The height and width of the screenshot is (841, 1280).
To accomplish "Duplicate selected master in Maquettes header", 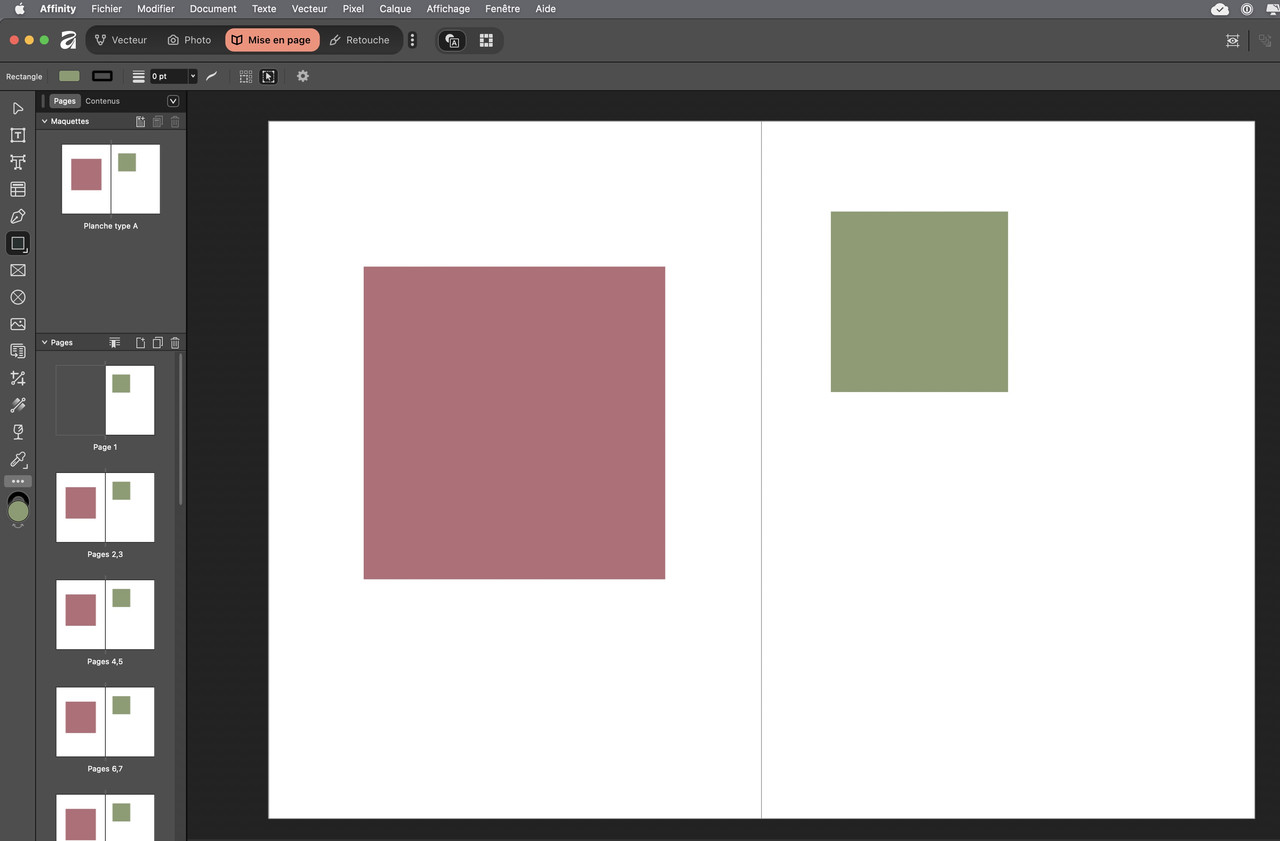I will click(157, 121).
